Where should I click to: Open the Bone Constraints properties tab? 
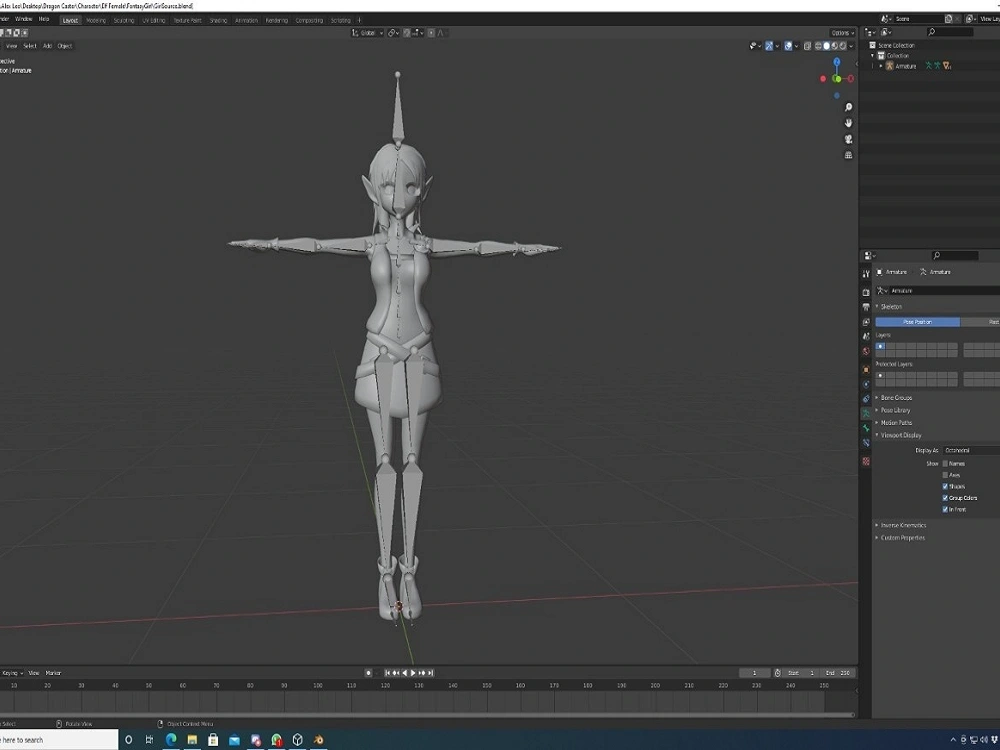click(866, 443)
